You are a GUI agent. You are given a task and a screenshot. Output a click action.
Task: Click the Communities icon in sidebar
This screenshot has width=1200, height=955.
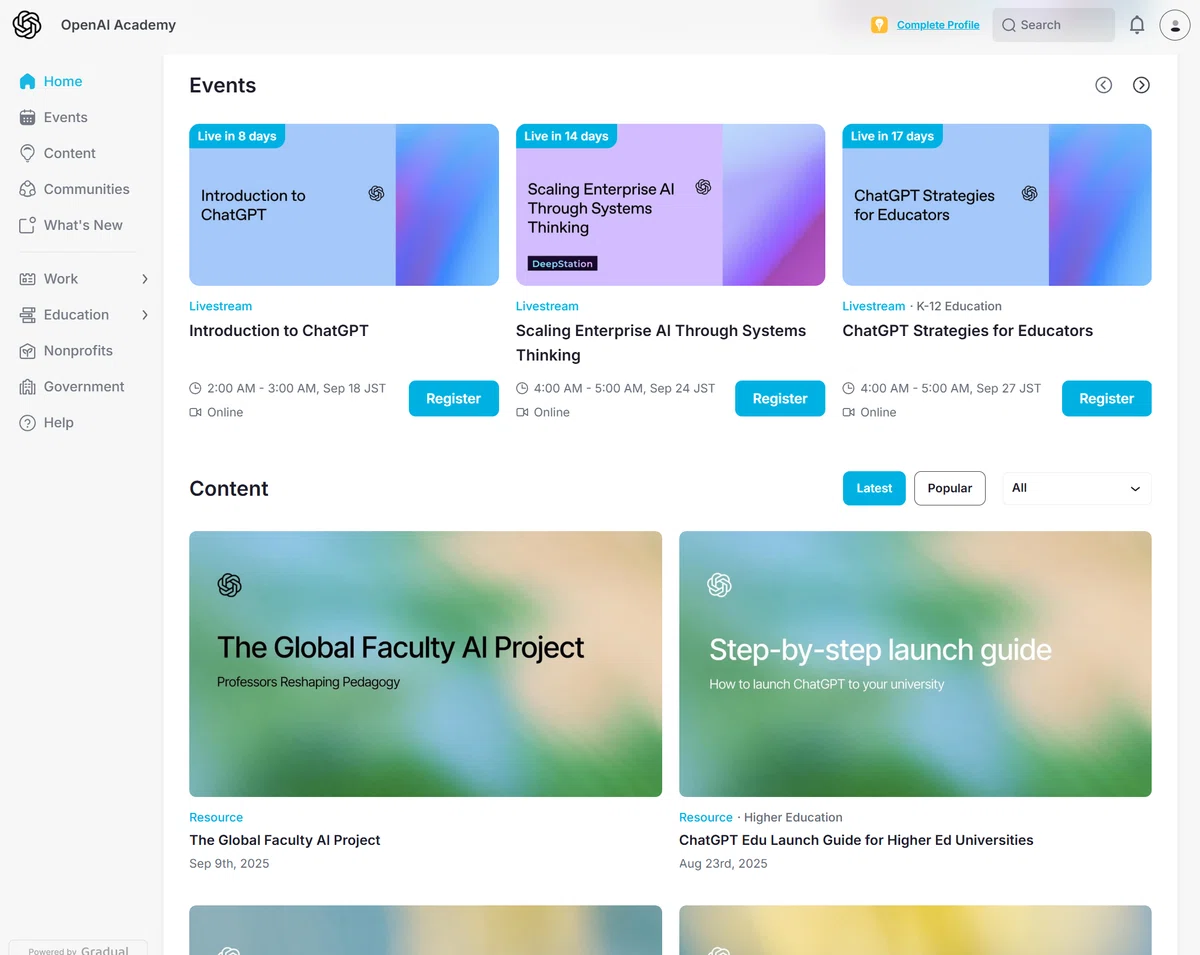pos(27,189)
